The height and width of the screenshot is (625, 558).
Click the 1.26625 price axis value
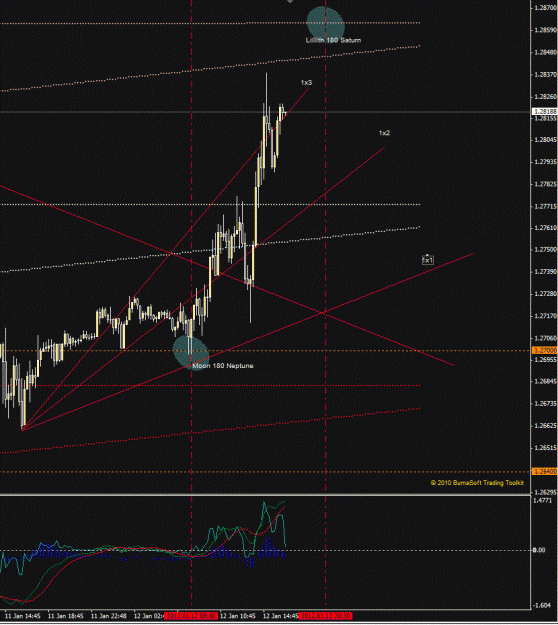tap(545, 426)
